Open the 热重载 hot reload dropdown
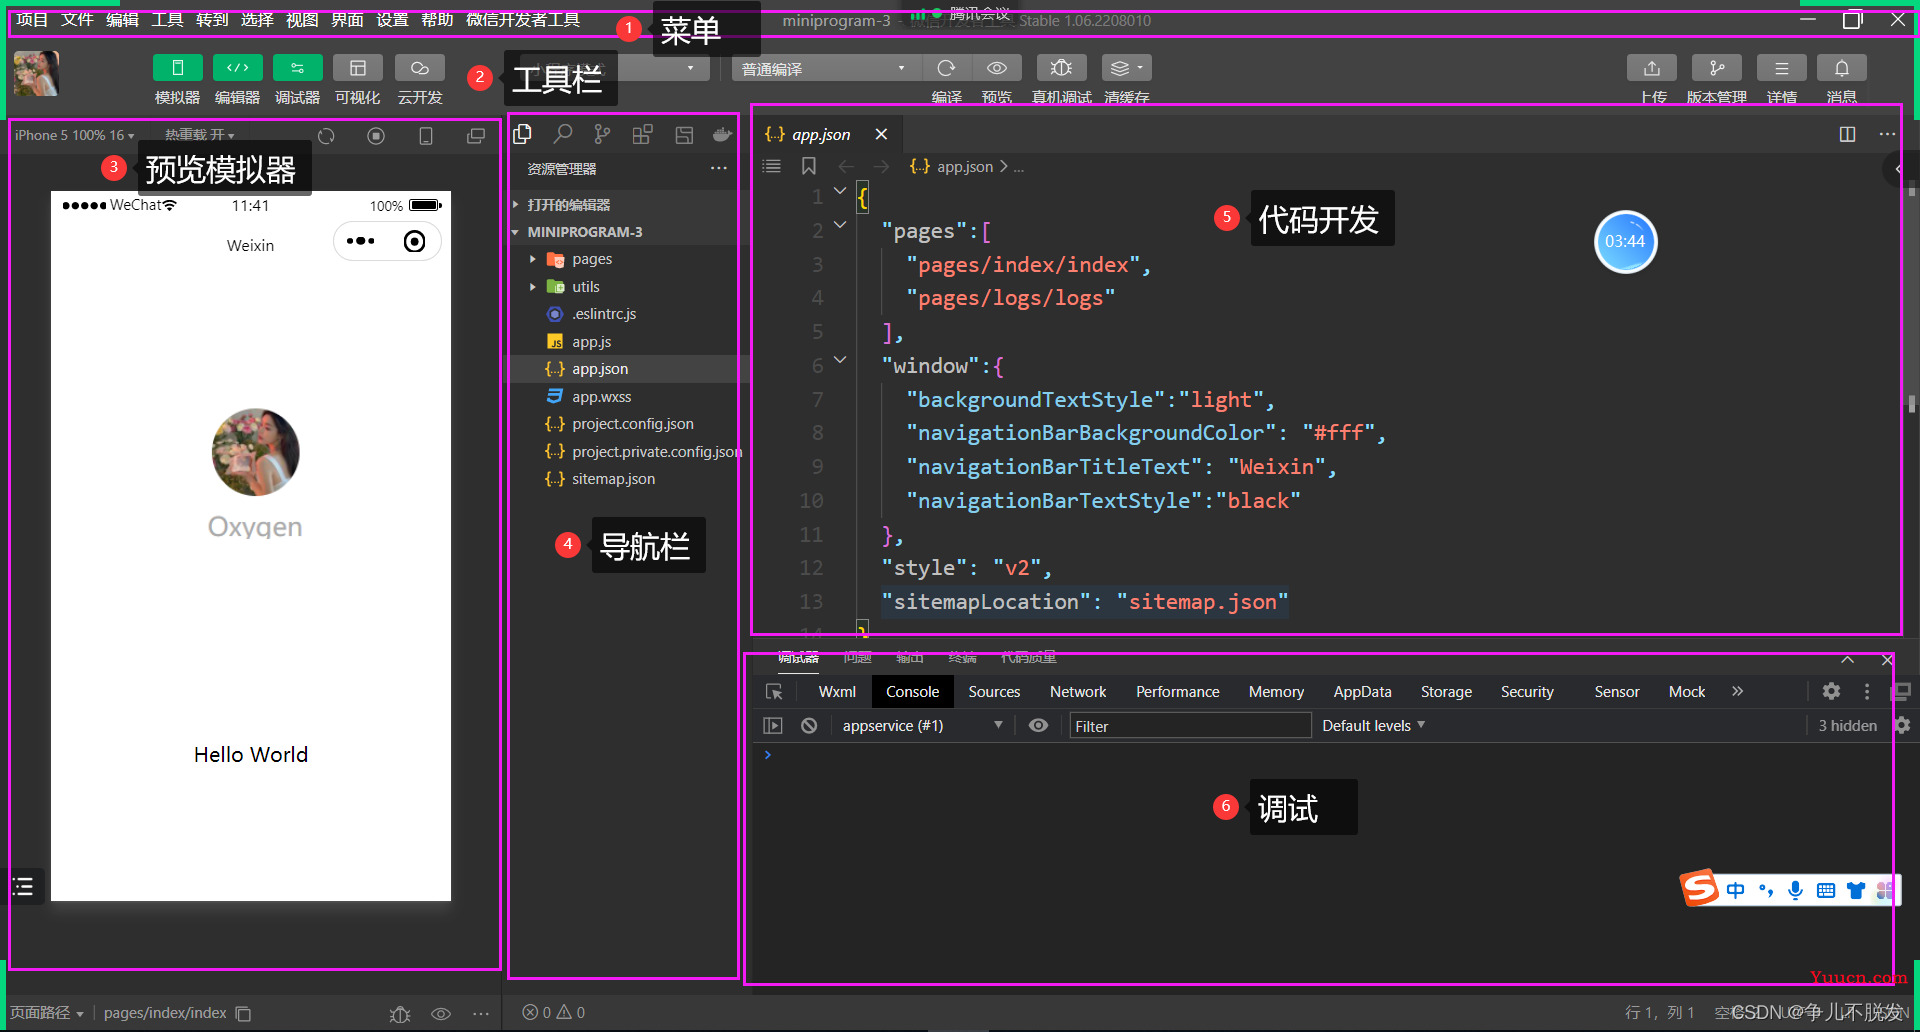The height and width of the screenshot is (1032, 1920). (x=199, y=135)
